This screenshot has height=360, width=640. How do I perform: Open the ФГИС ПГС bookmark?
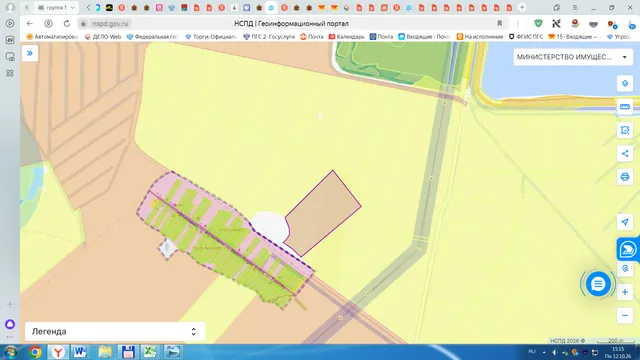coord(526,37)
